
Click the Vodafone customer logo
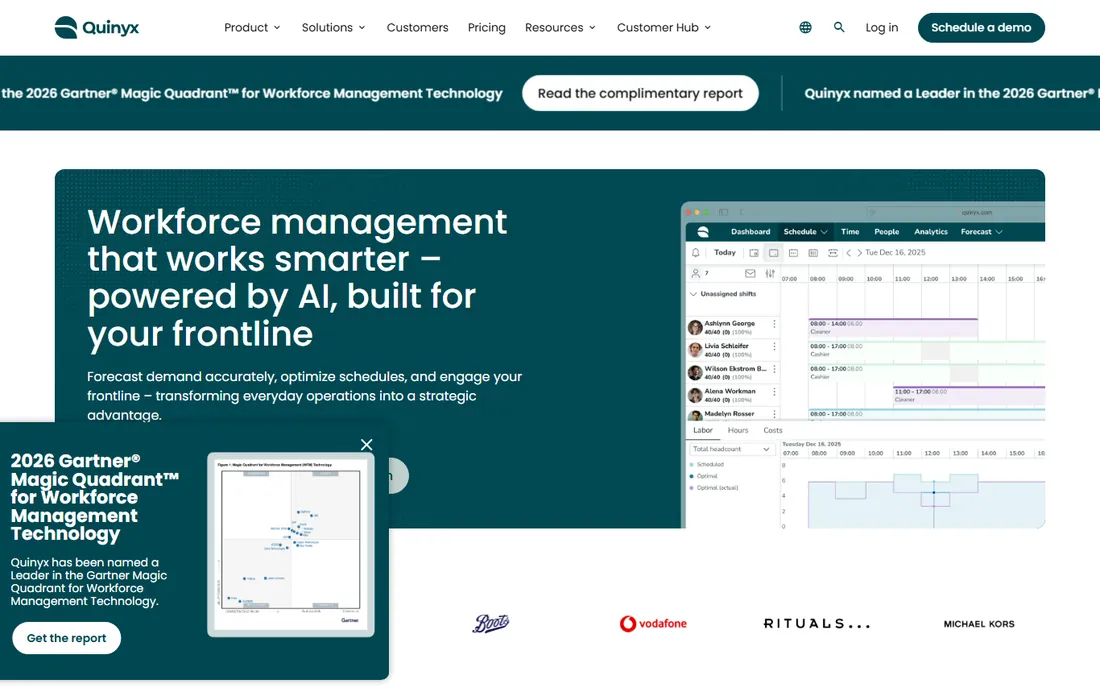tap(653, 623)
